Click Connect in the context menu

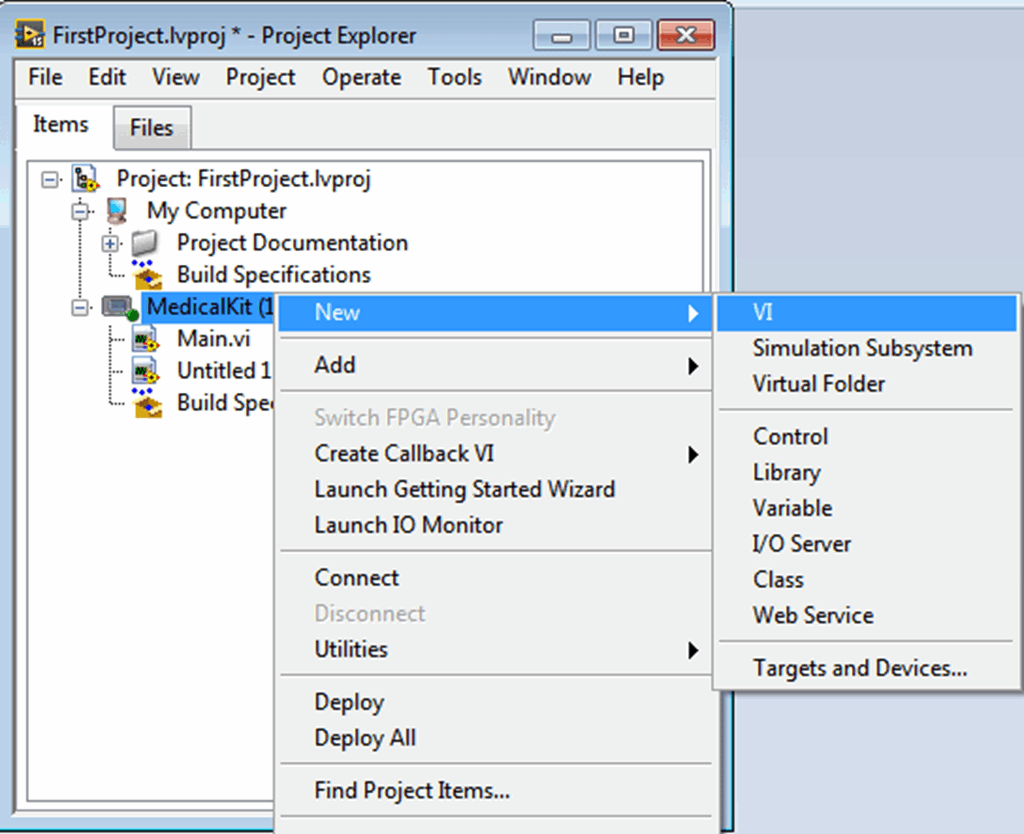pyautogui.click(x=356, y=577)
